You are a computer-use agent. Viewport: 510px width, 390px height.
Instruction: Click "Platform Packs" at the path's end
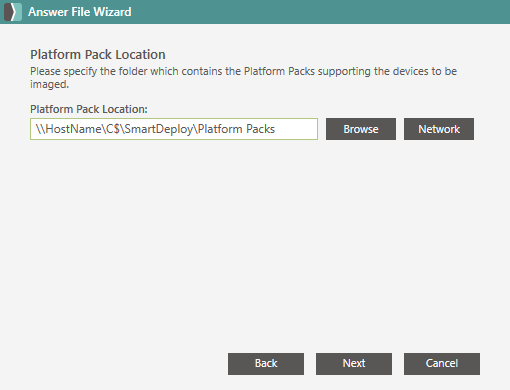click(236, 129)
